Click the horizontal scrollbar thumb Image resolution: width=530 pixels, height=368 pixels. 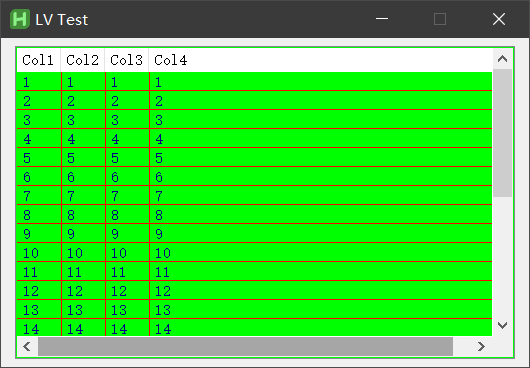pyautogui.click(x=245, y=346)
